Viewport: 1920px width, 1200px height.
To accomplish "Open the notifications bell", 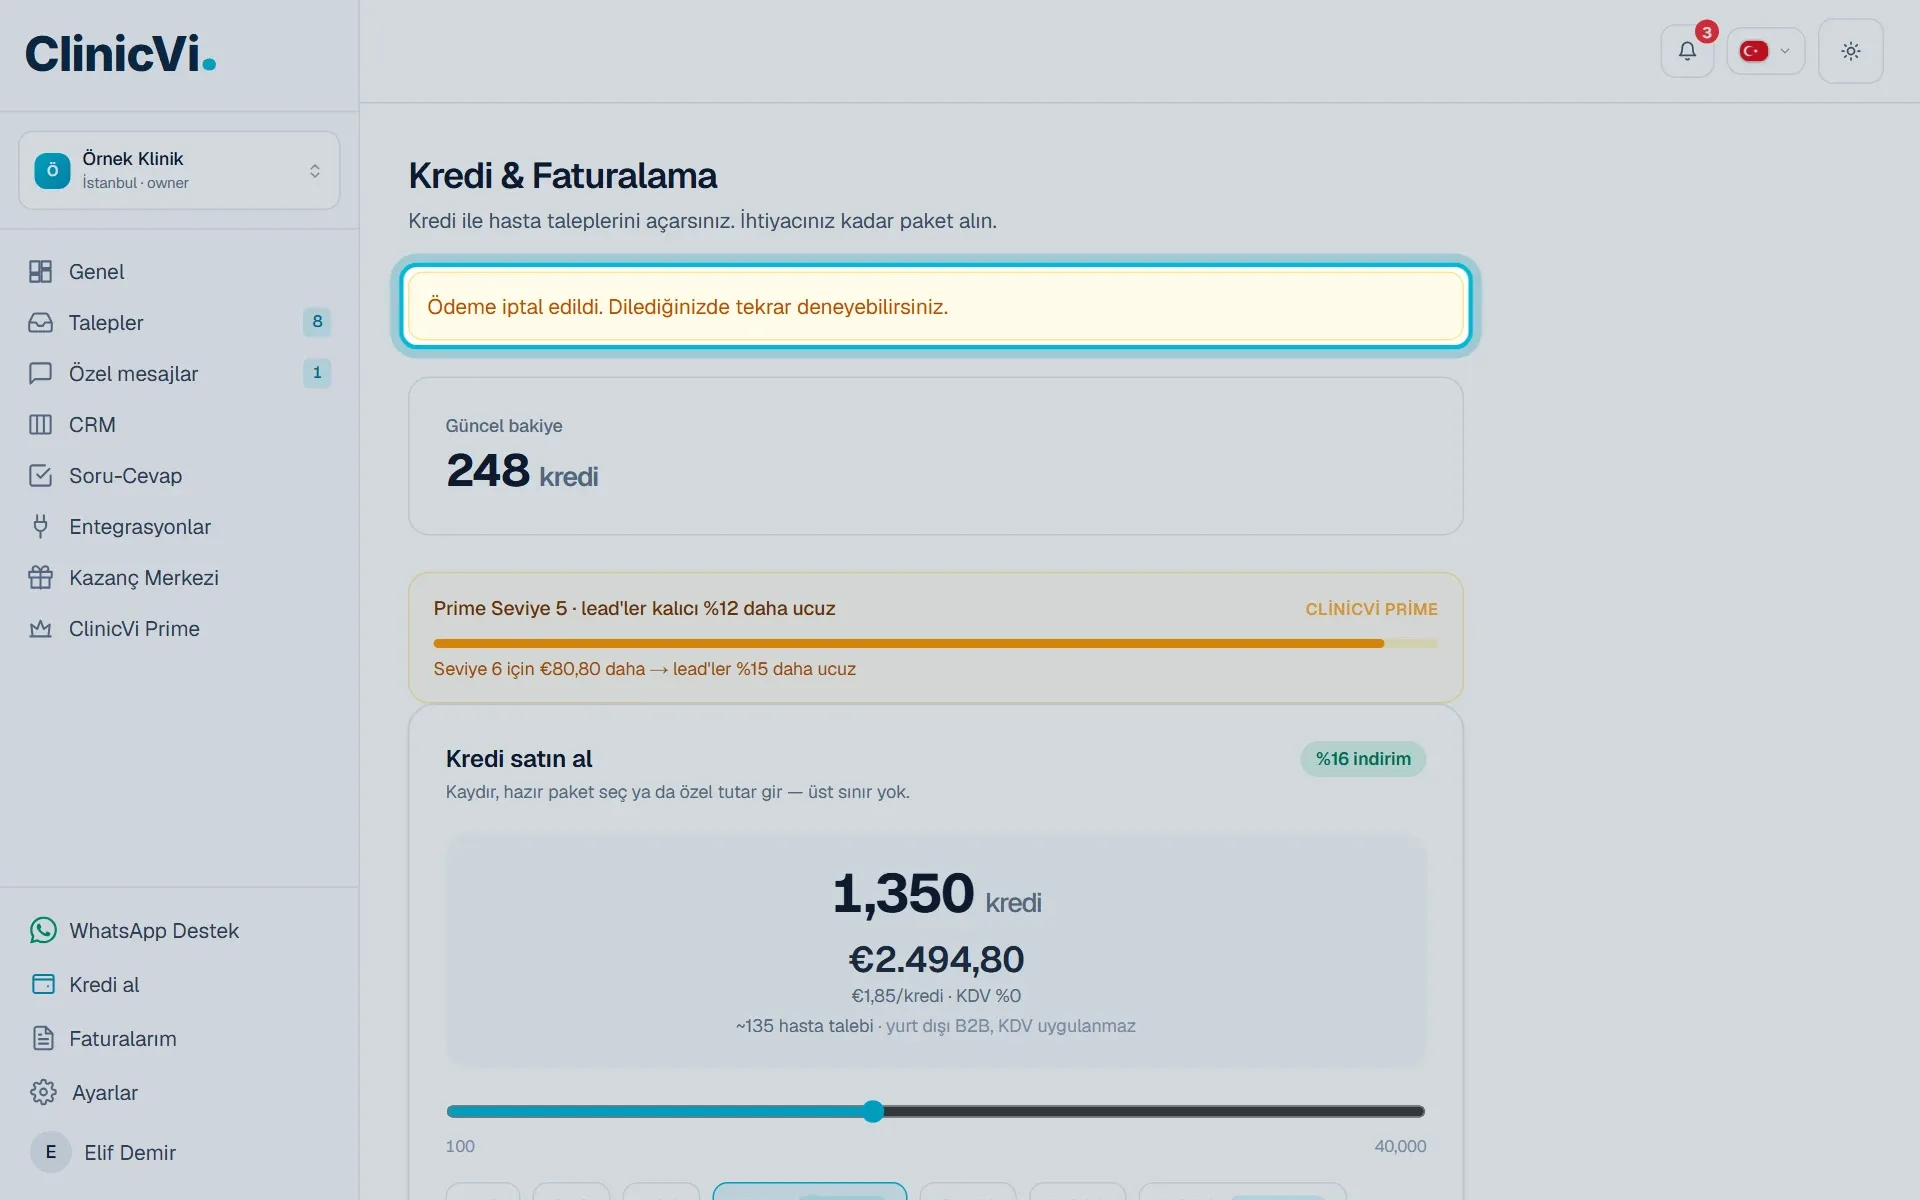I will (x=1687, y=51).
